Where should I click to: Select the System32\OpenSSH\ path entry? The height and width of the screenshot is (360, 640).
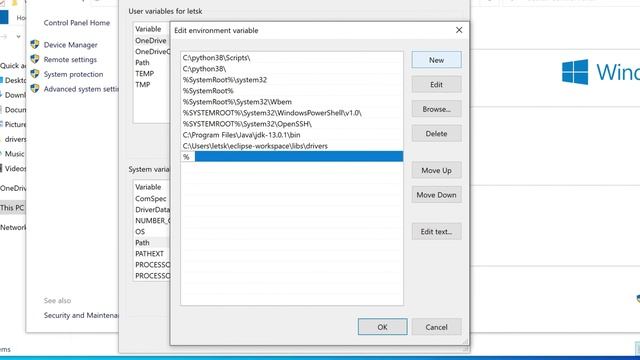coord(291,124)
